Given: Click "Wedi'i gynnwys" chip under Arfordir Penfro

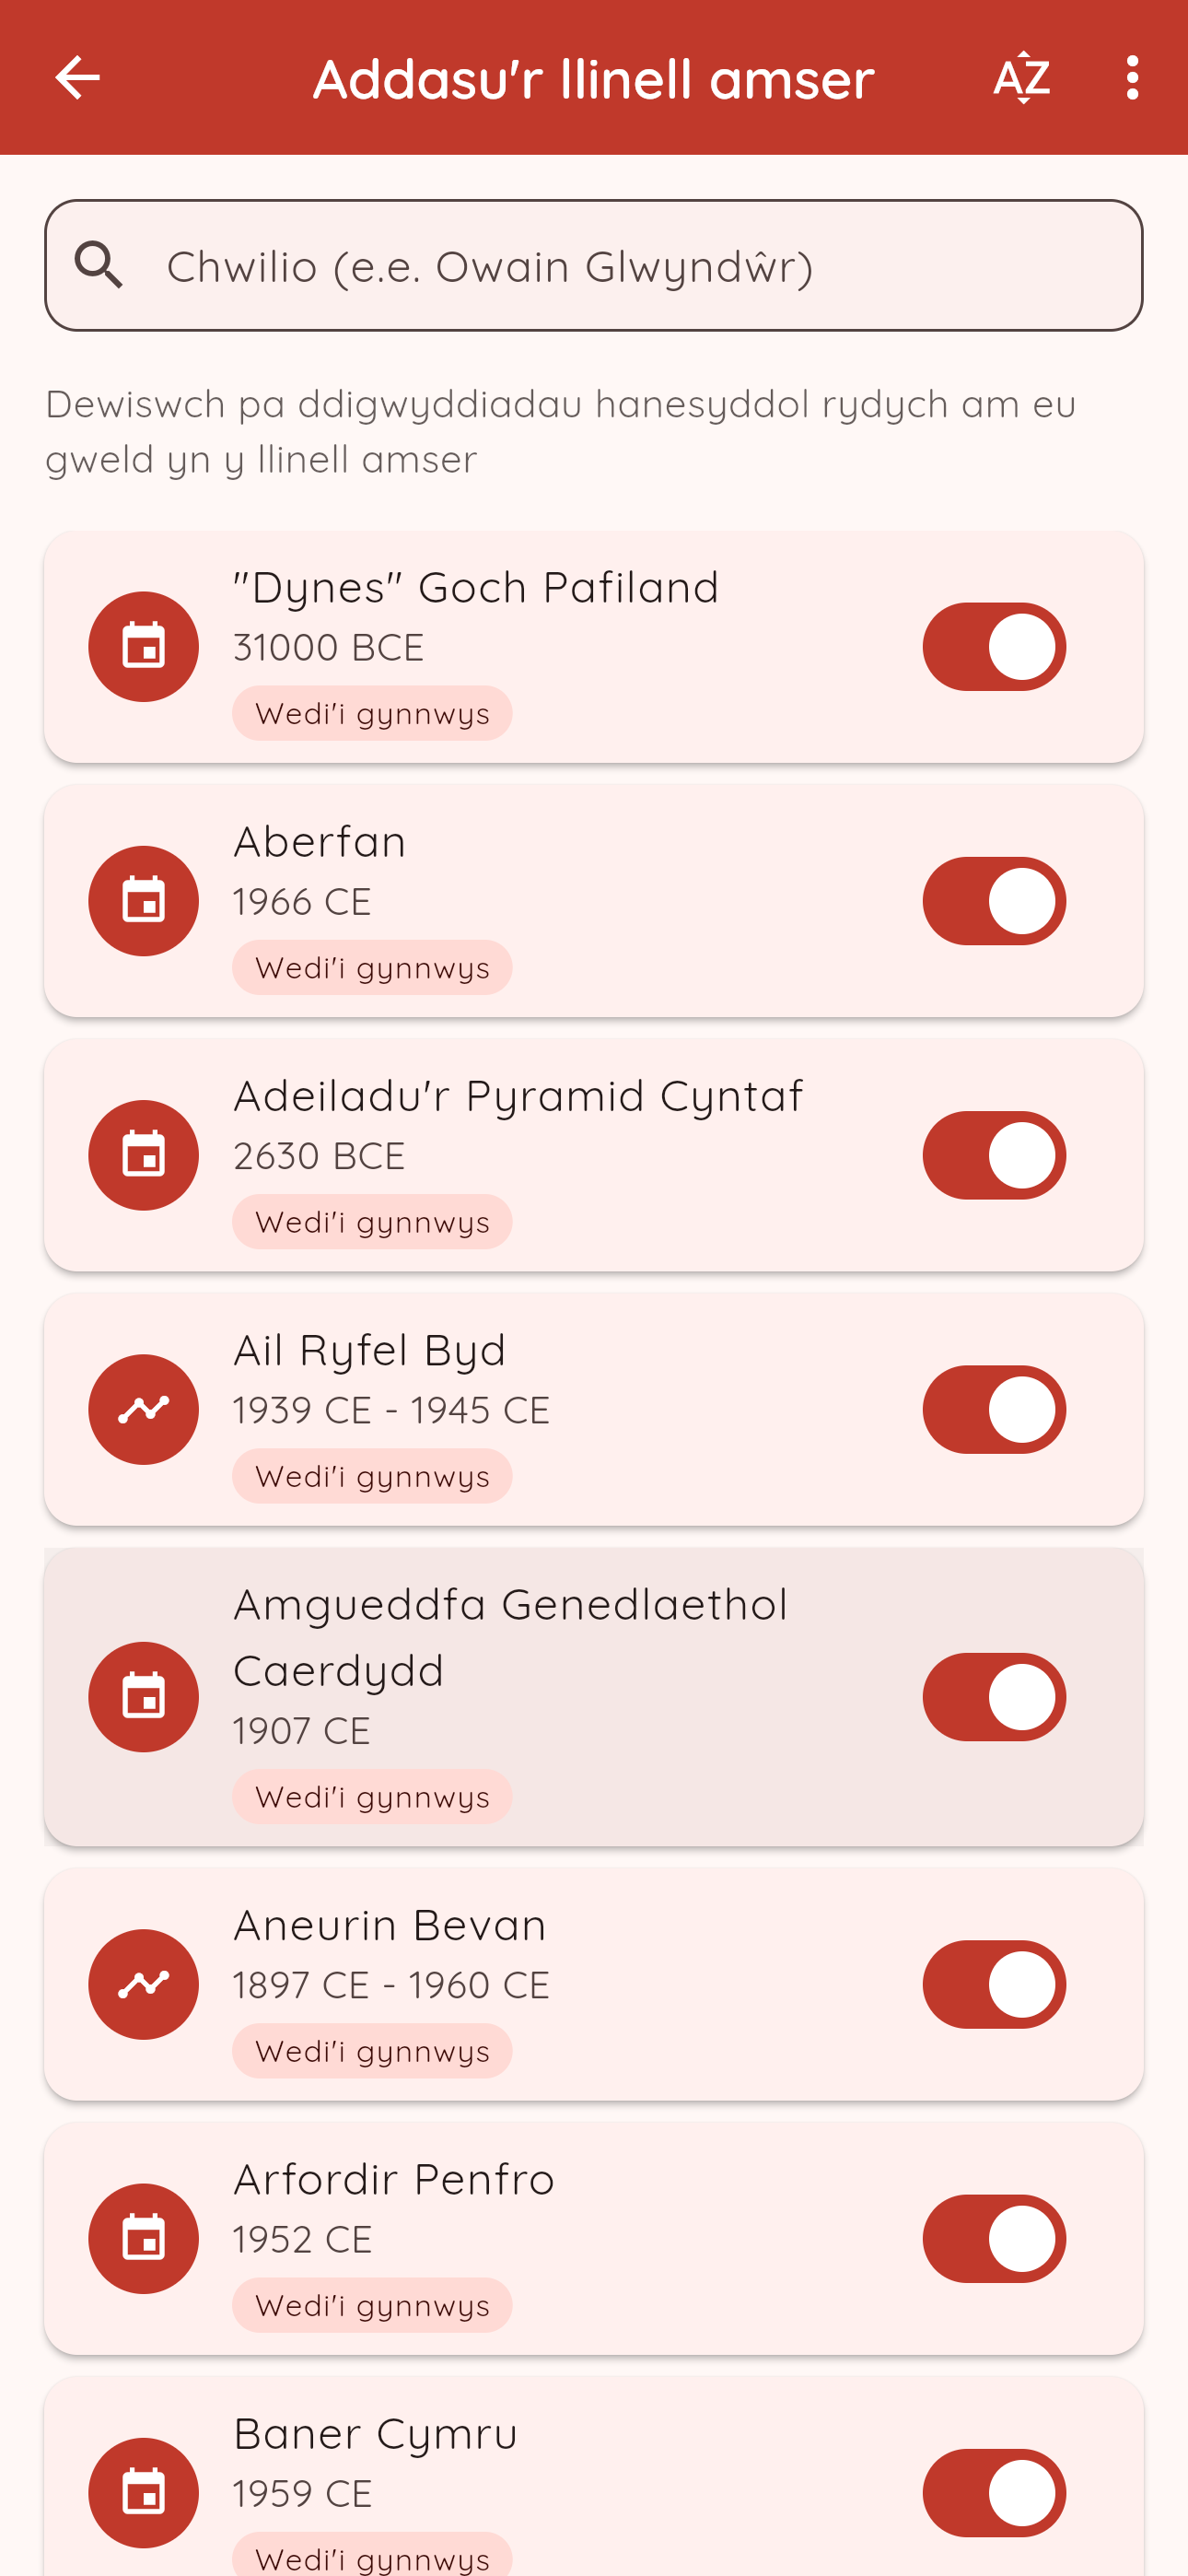Looking at the screenshot, I should click(x=372, y=2305).
